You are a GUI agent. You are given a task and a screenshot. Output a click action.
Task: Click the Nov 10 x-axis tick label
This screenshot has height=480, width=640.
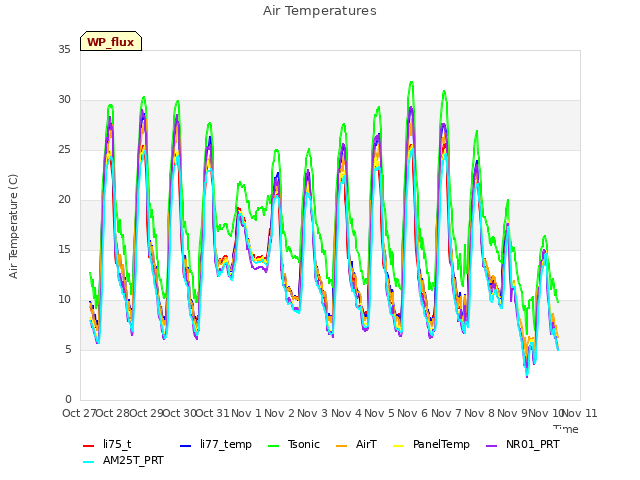click(546, 413)
